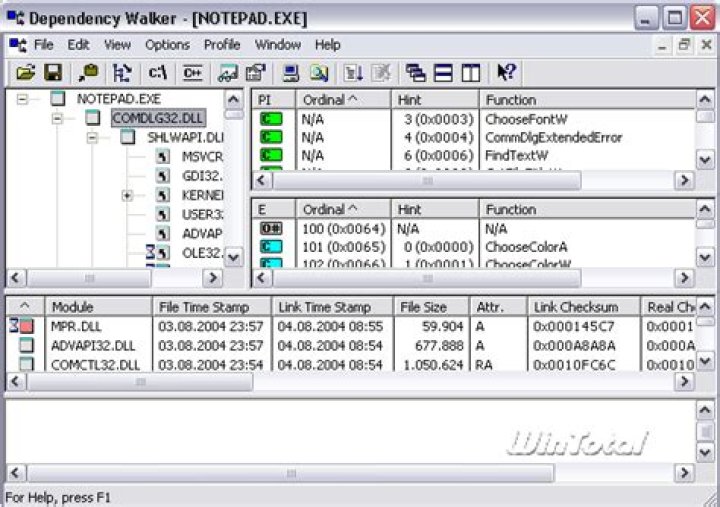Click the module list horizontal scroll thumb
The width and height of the screenshot is (720, 507).
coord(140,382)
